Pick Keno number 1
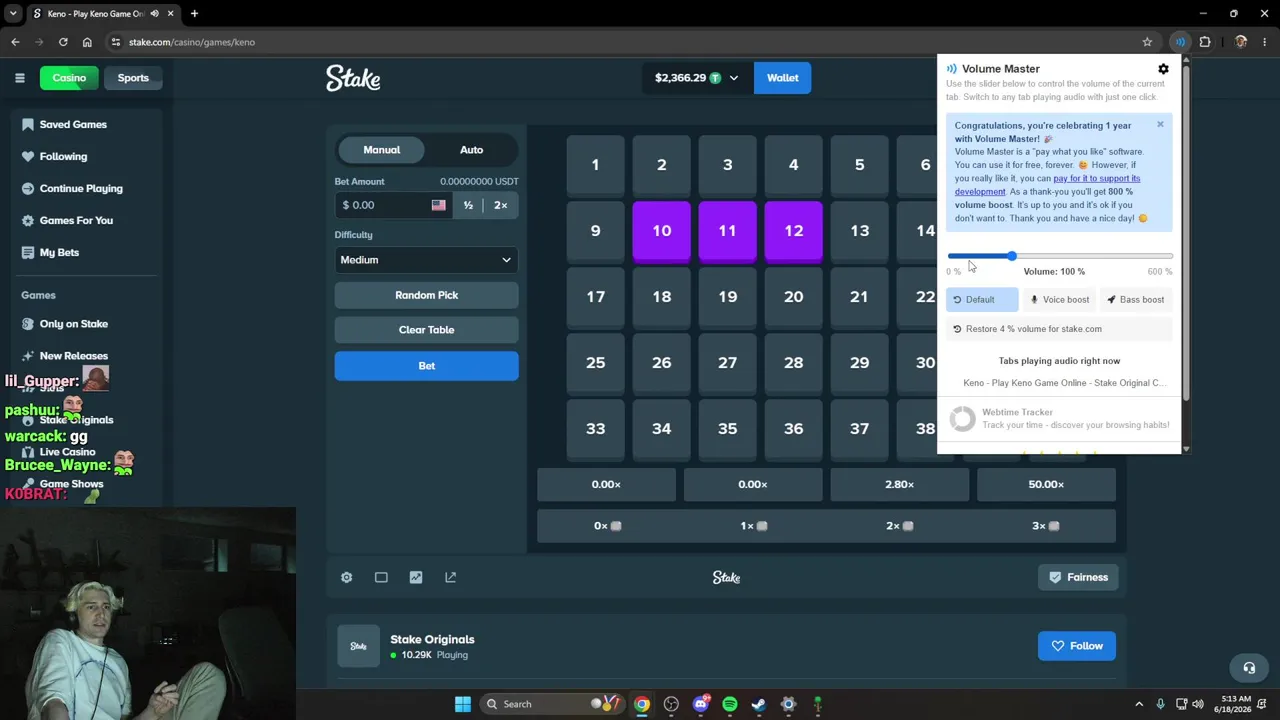1280x720 pixels. point(595,165)
